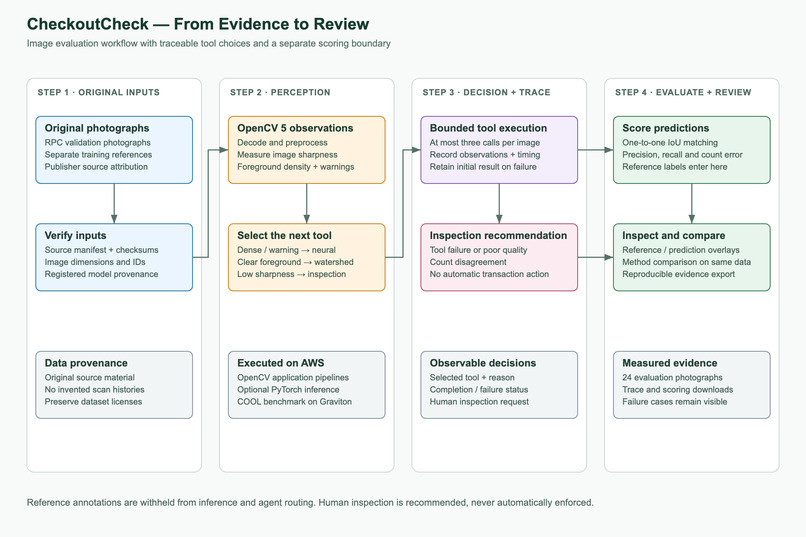Select the 'Data provenance' box heading
This screenshot has height=537, width=806.
pyautogui.click(x=86, y=363)
